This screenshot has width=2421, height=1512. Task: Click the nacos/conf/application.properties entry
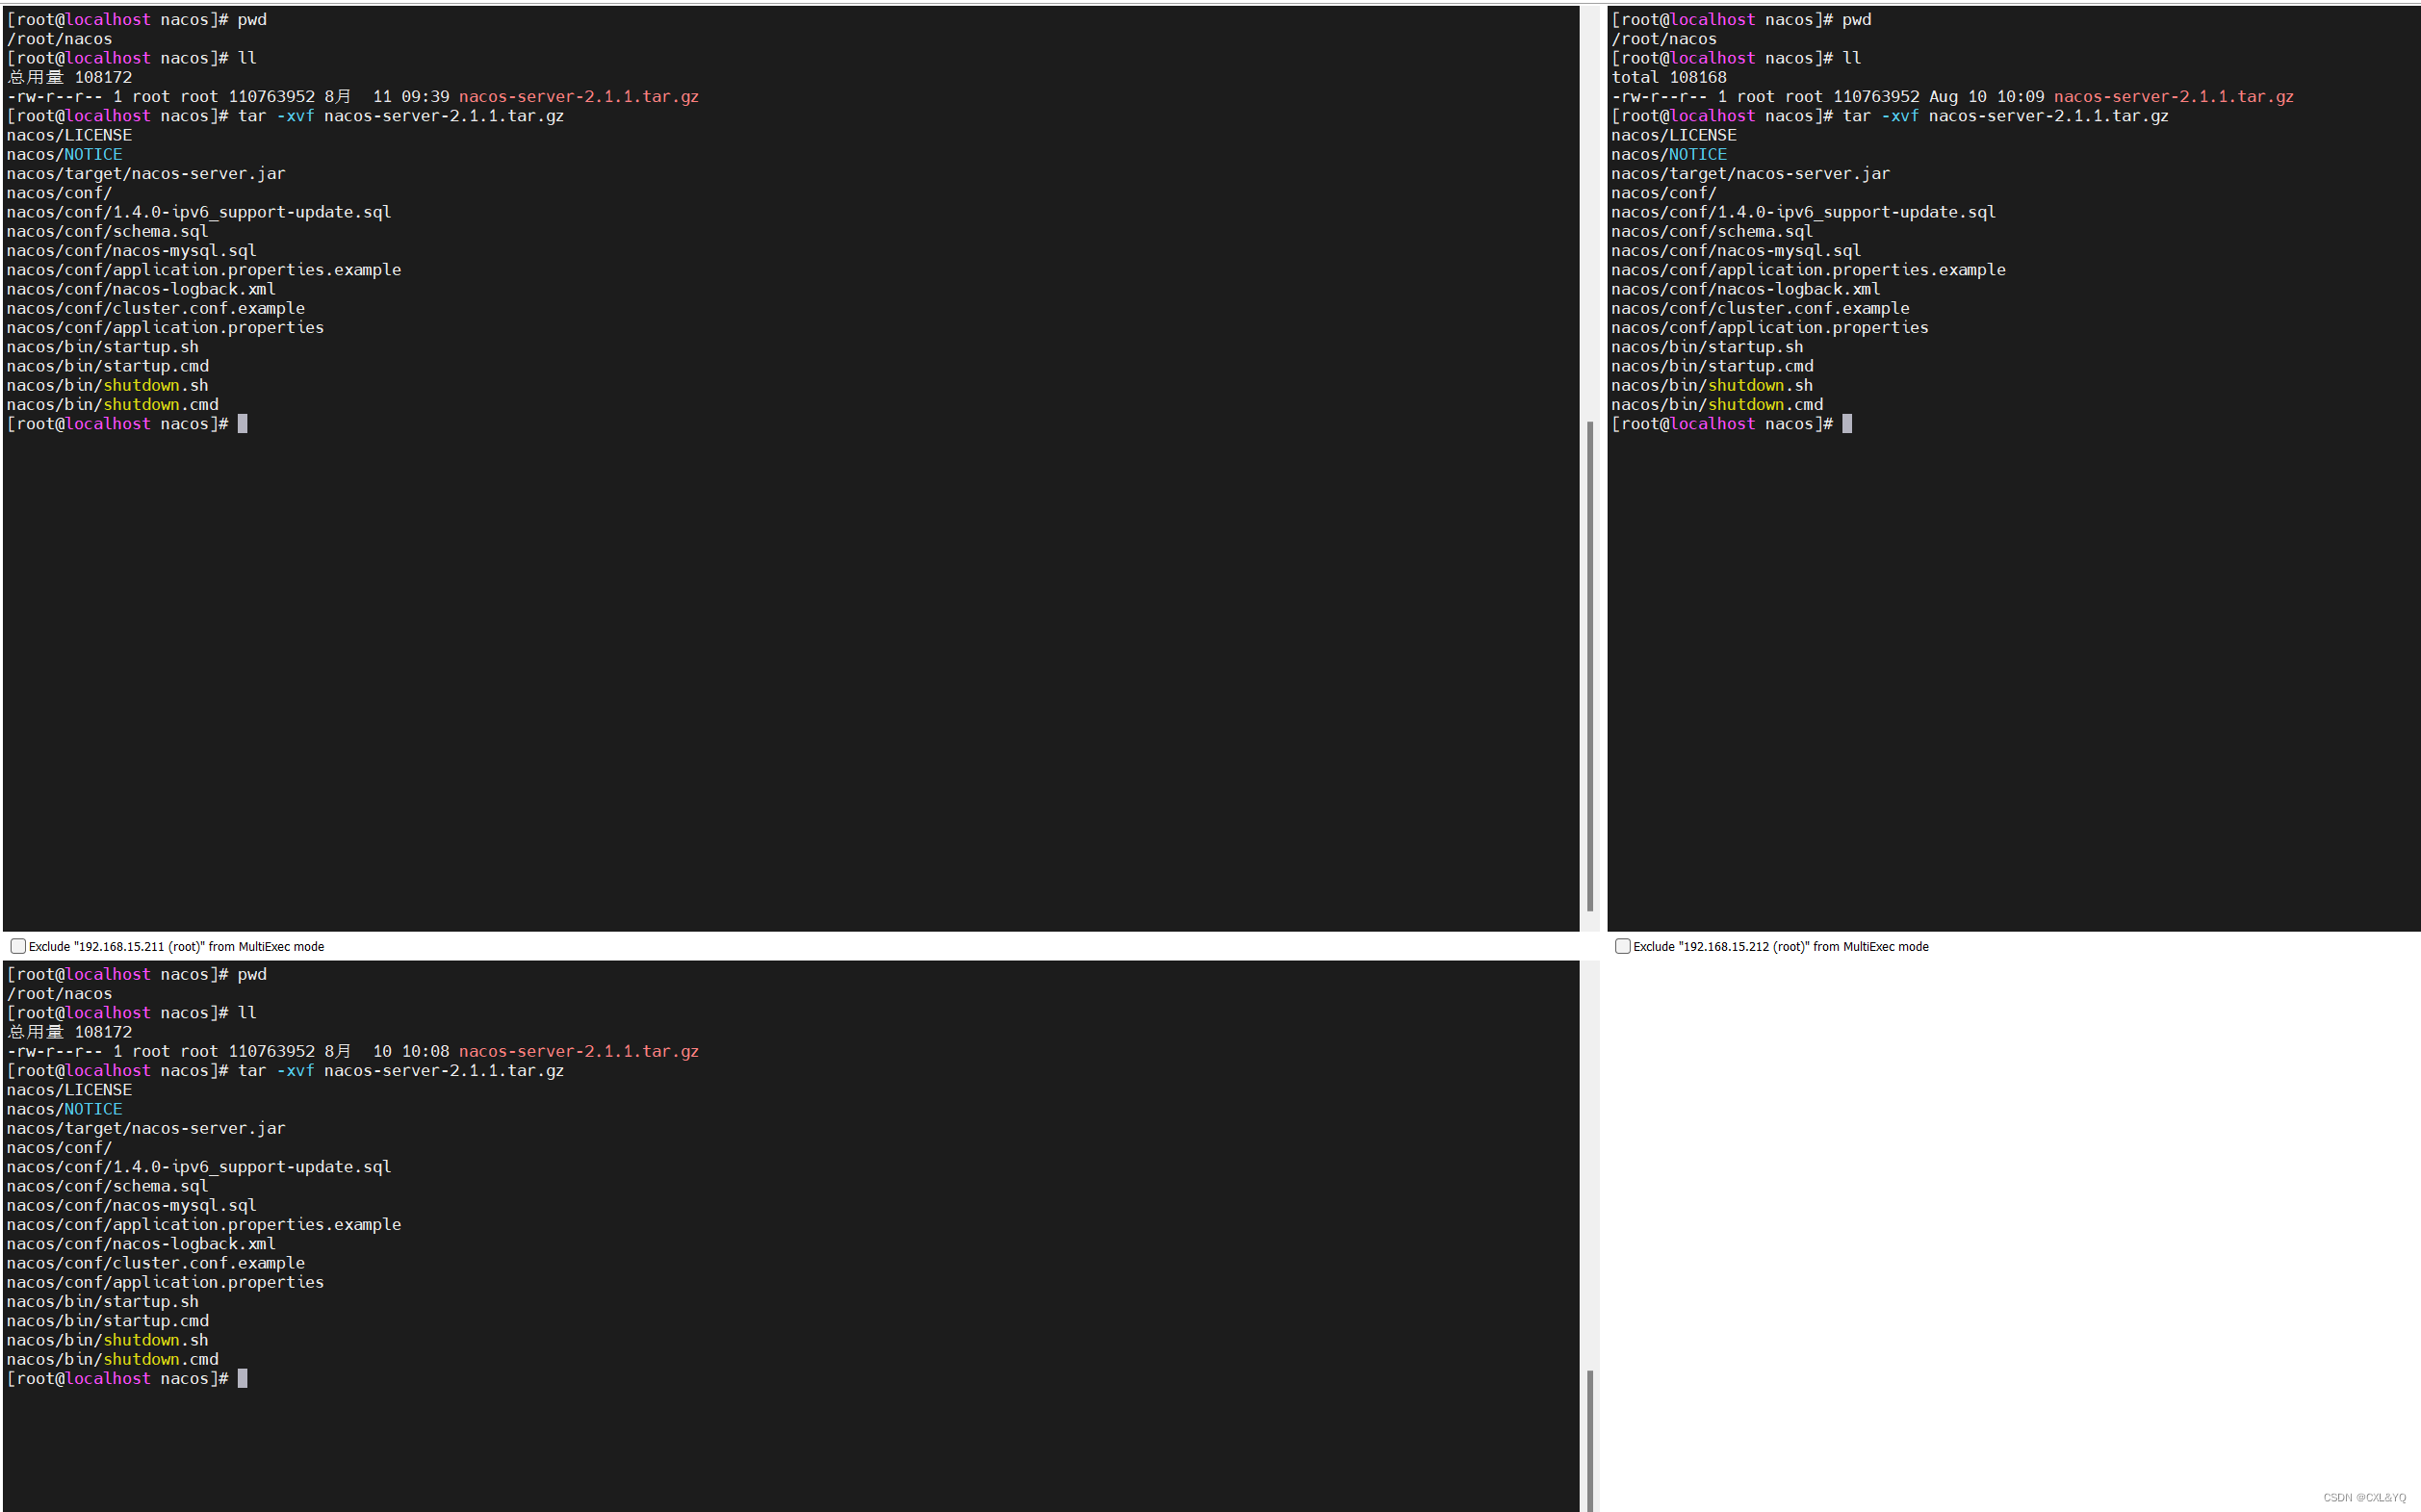pos(166,327)
